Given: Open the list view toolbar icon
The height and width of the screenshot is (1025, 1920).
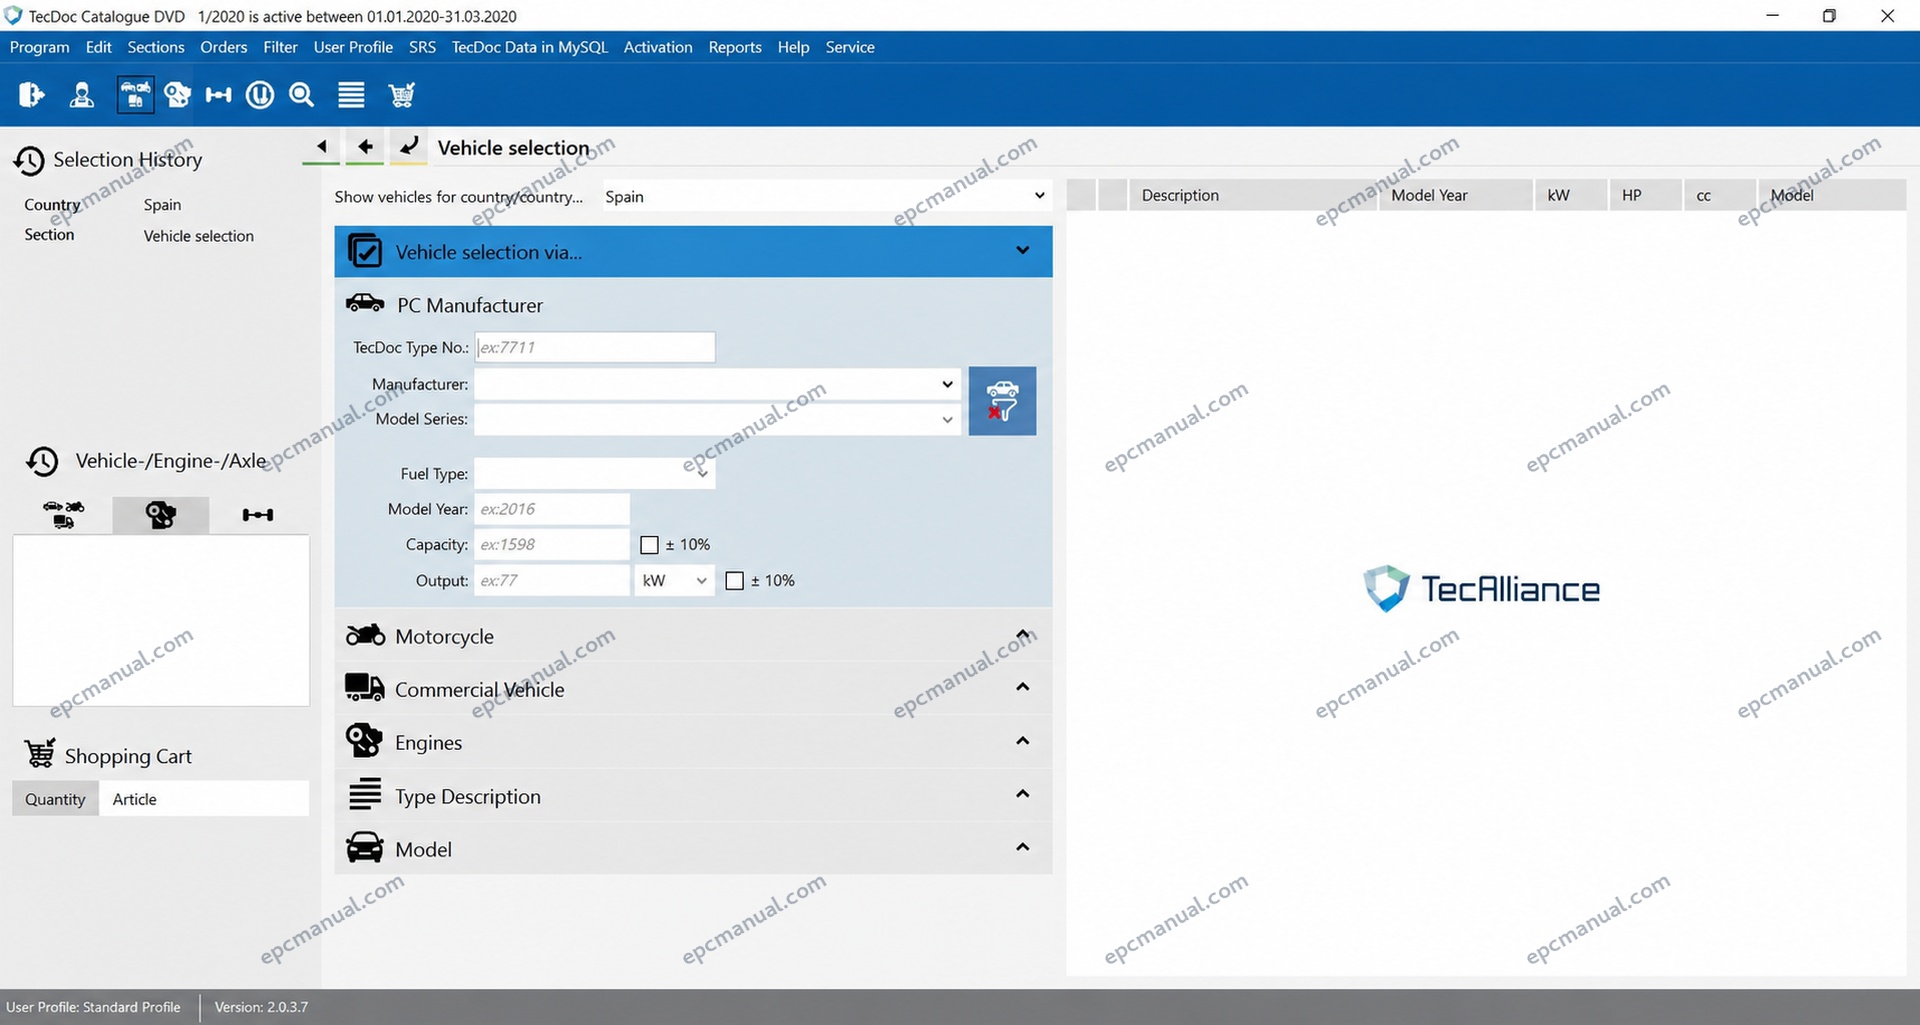Looking at the screenshot, I should point(351,95).
